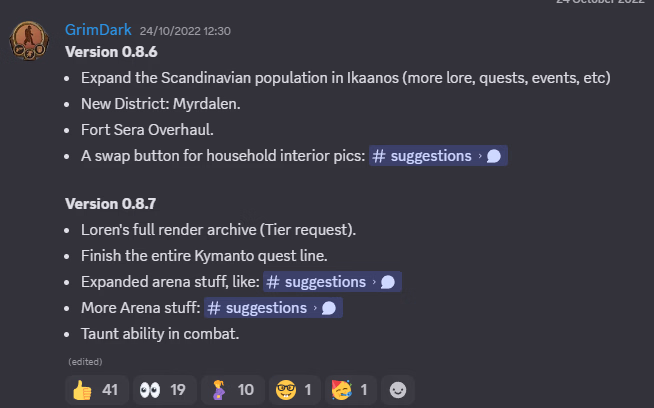The image size is (654, 408).
Task: Click hash icon in 'More Arena stuff' link
Action: (x=214, y=308)
